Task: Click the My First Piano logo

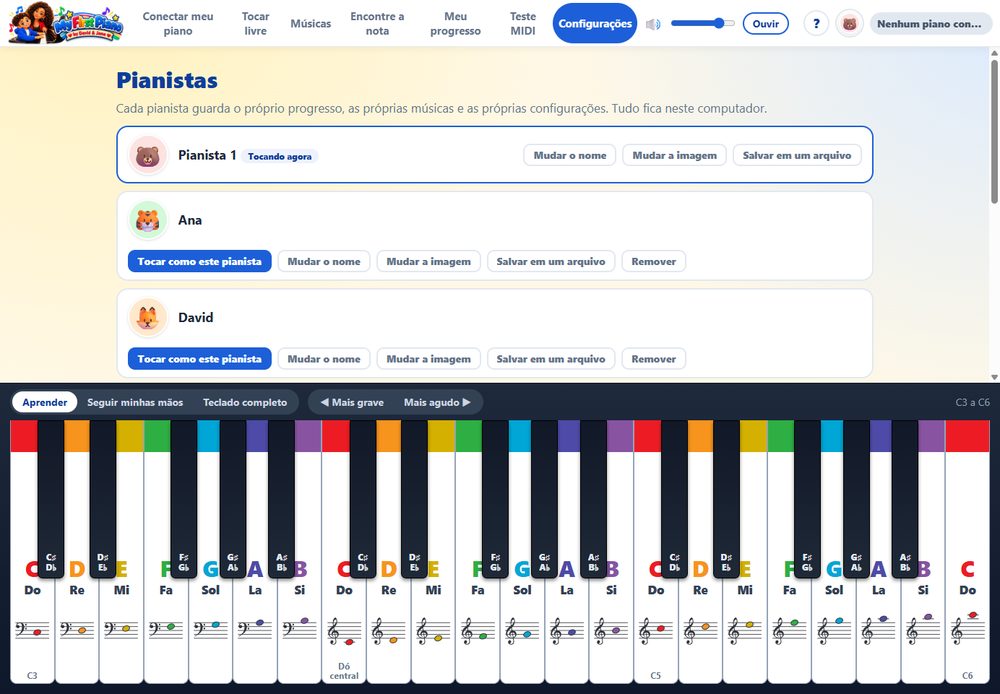Action: click(65, 24)
